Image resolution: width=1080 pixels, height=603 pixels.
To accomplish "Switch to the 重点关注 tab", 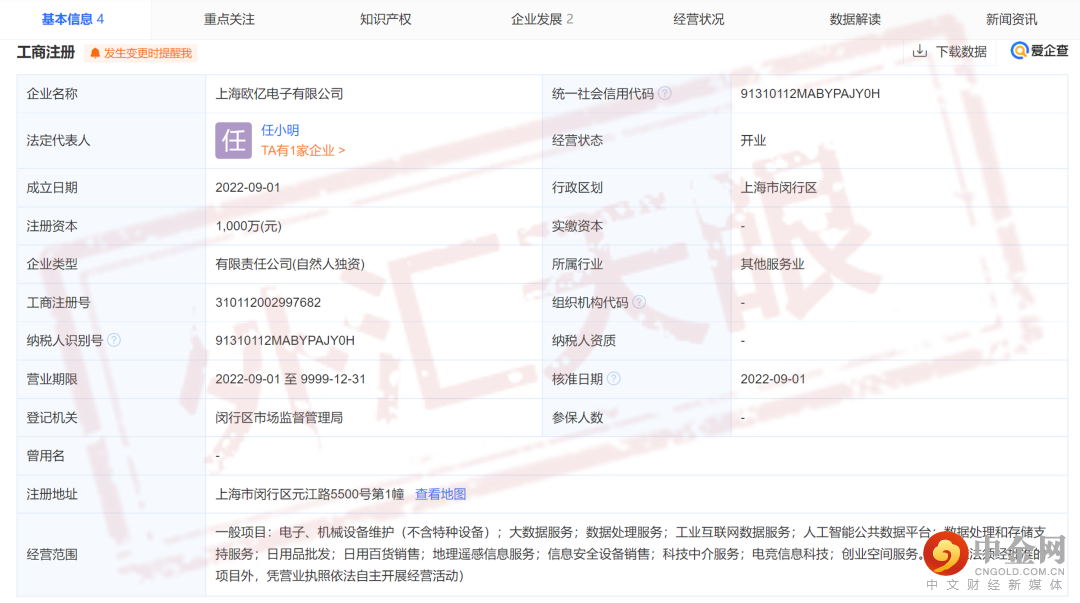I will (229, 19).
